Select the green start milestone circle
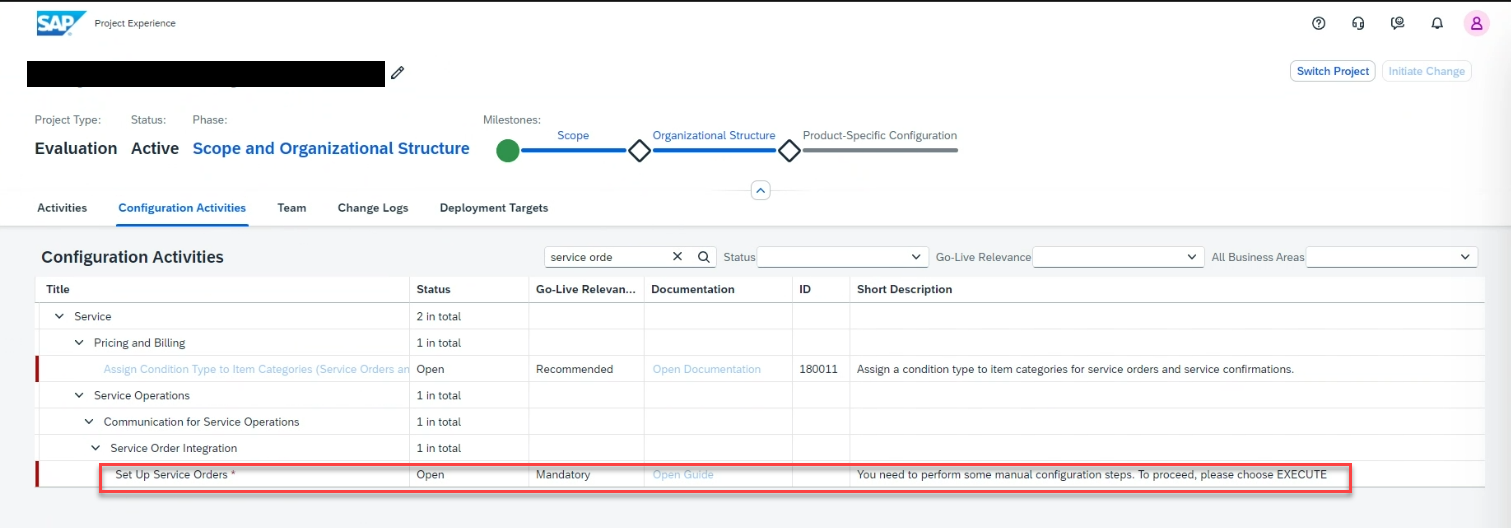The width and height of the screenshot is (1511, 528). pyautogui.click(x=508, y=151)
